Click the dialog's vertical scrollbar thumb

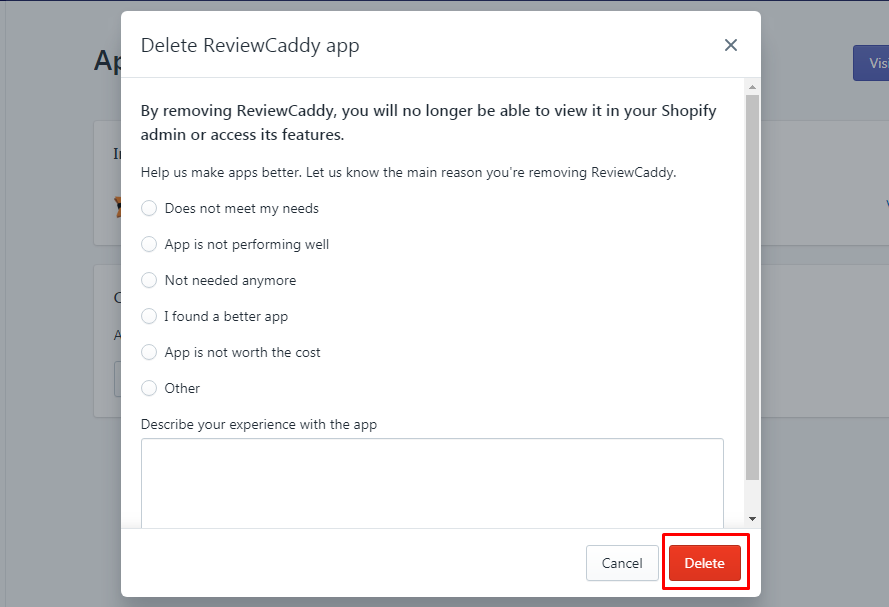[752, 287]
